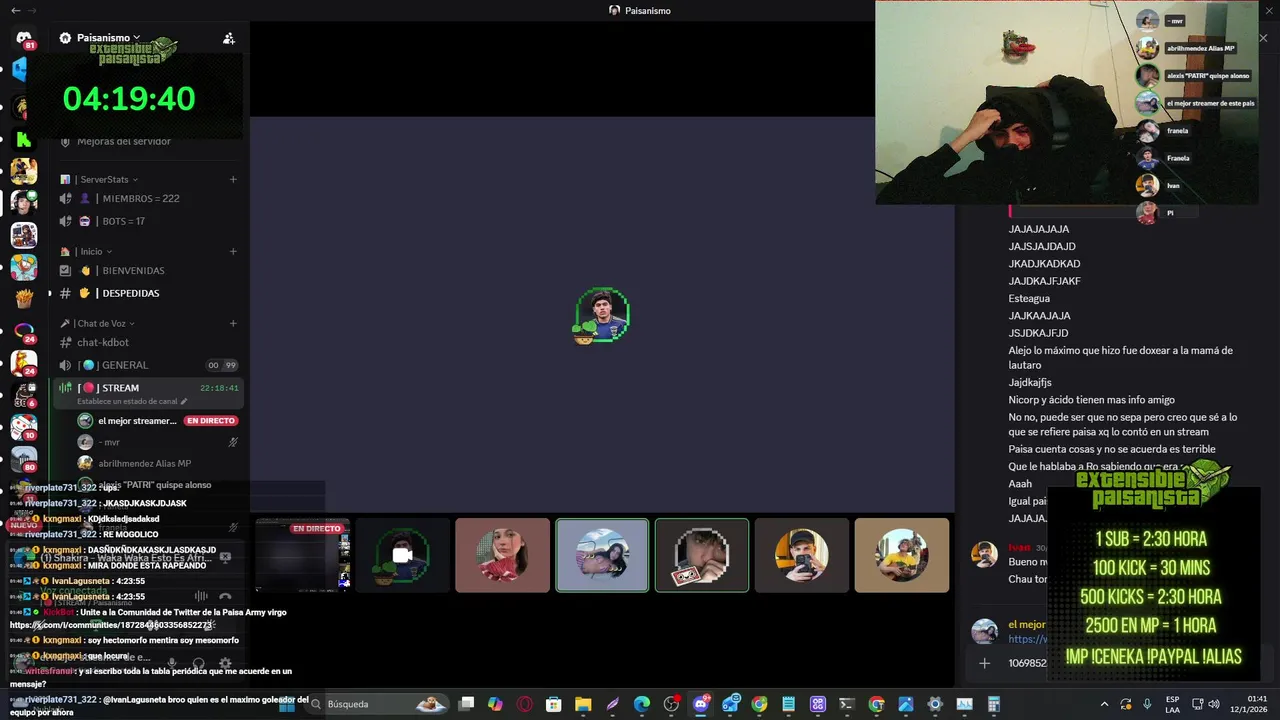
Task: Select the guitar player participant tile
Action: [902, 555]
